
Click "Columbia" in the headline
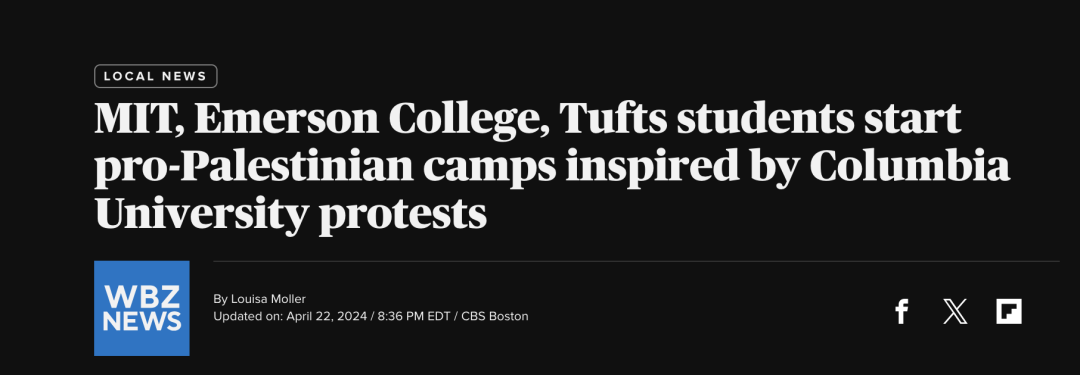pyautogui.click(x=909, y=167)
